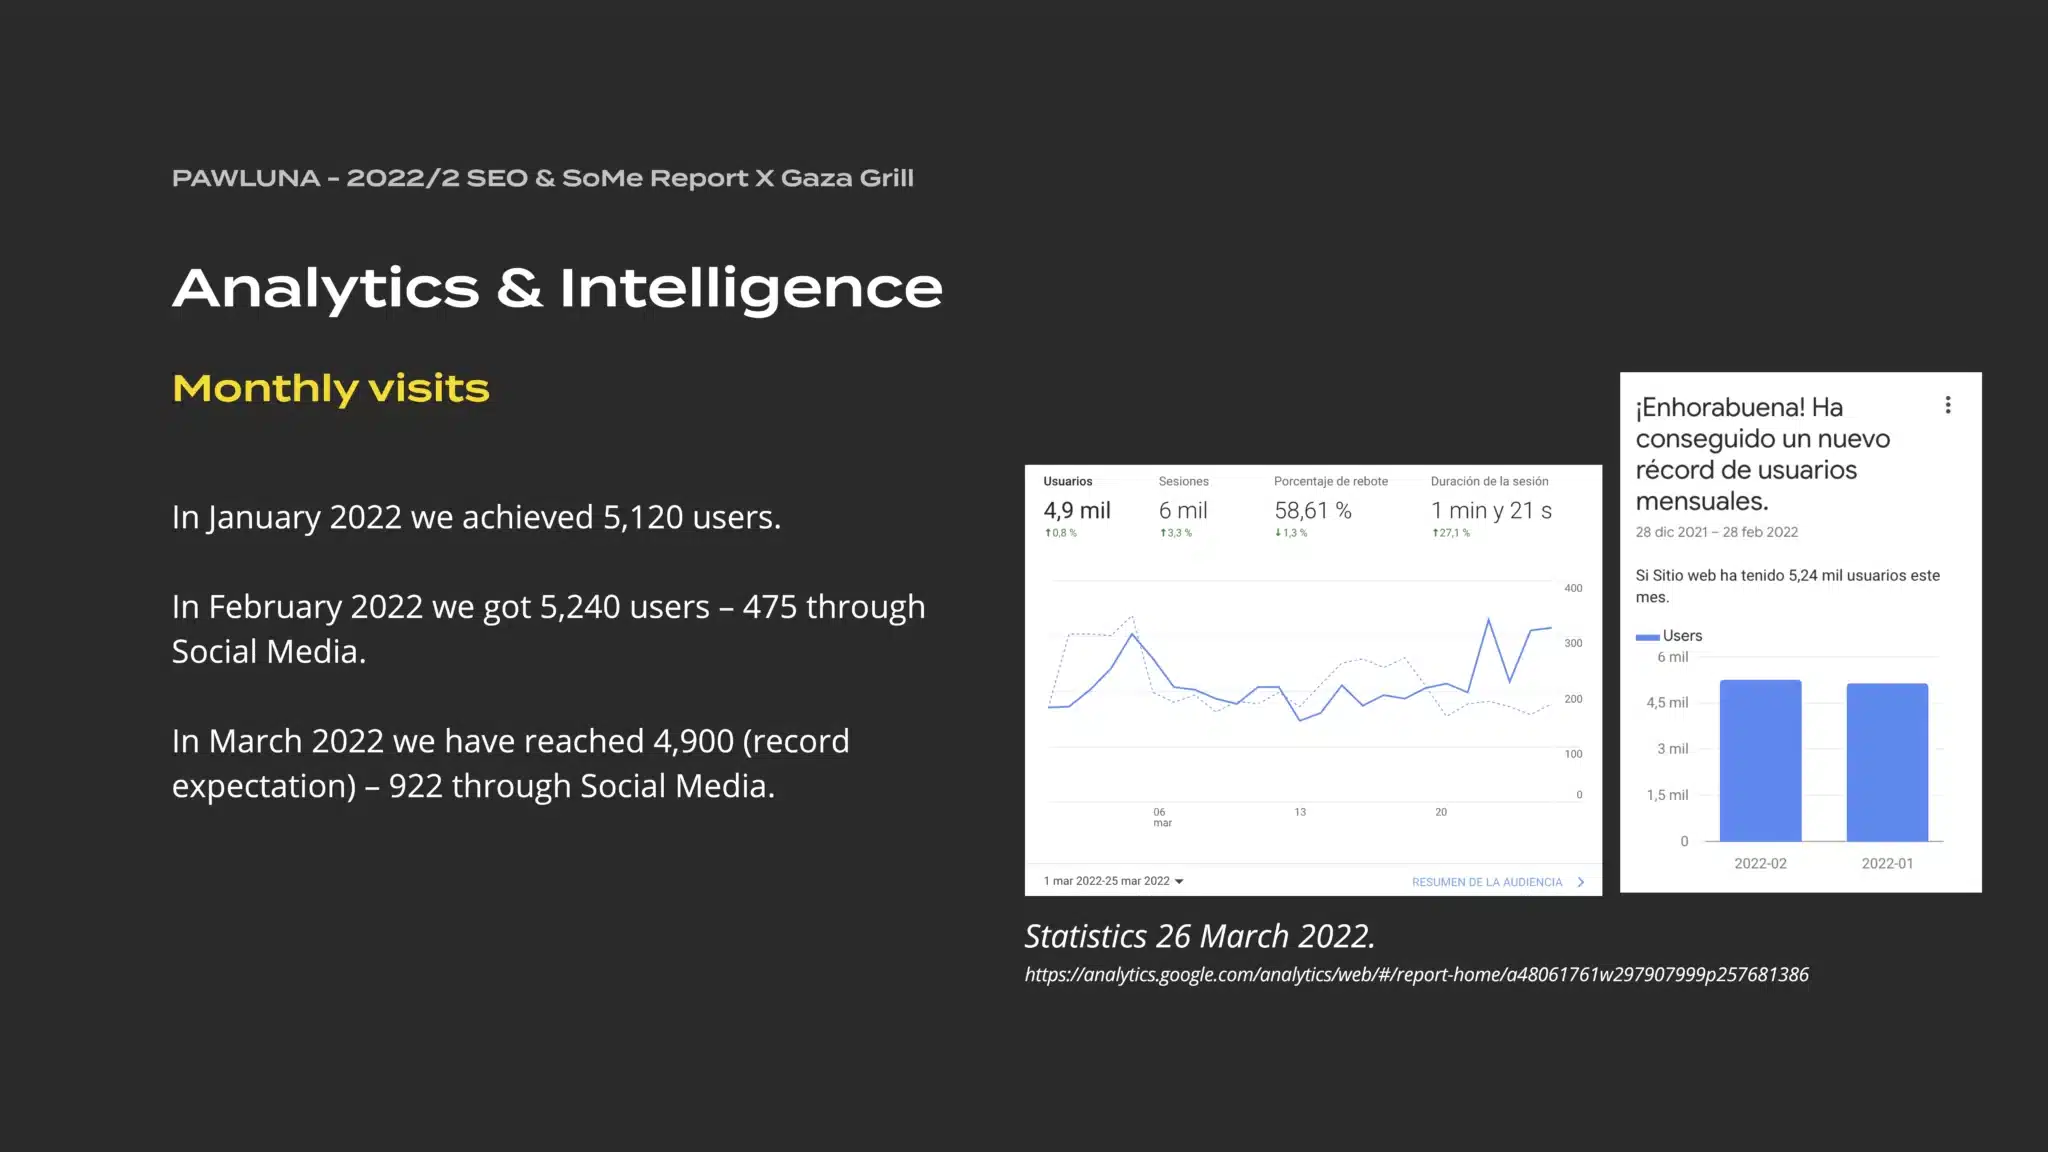Select the Analytics & Intelligence title
The width and height of the screenshot is (2048, 1152).
pos(557,289)
